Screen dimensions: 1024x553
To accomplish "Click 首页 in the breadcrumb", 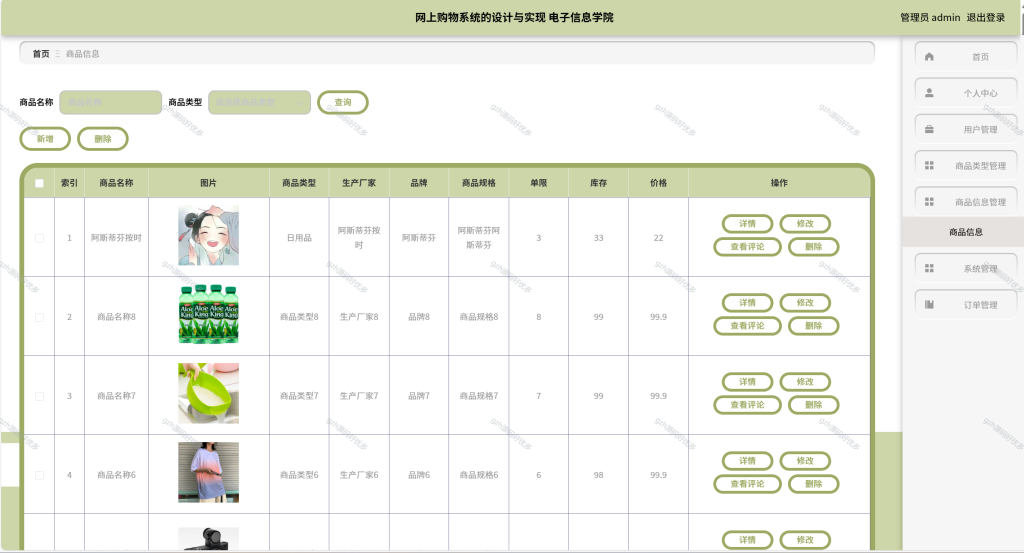I will 41,54.
